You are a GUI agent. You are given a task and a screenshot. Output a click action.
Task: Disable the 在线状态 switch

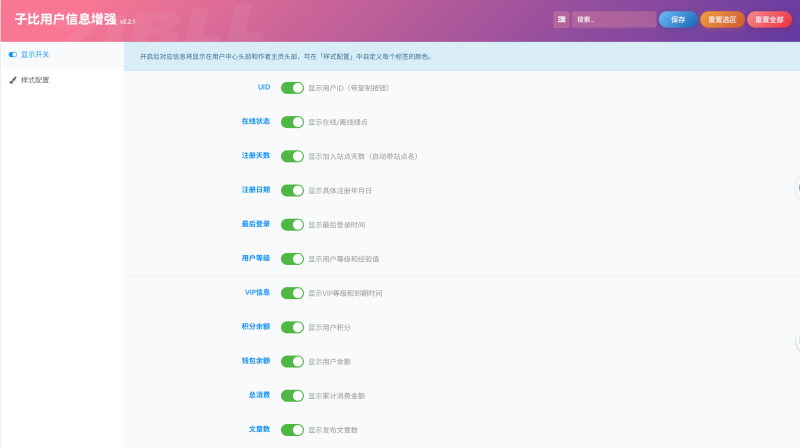[292, 122]
